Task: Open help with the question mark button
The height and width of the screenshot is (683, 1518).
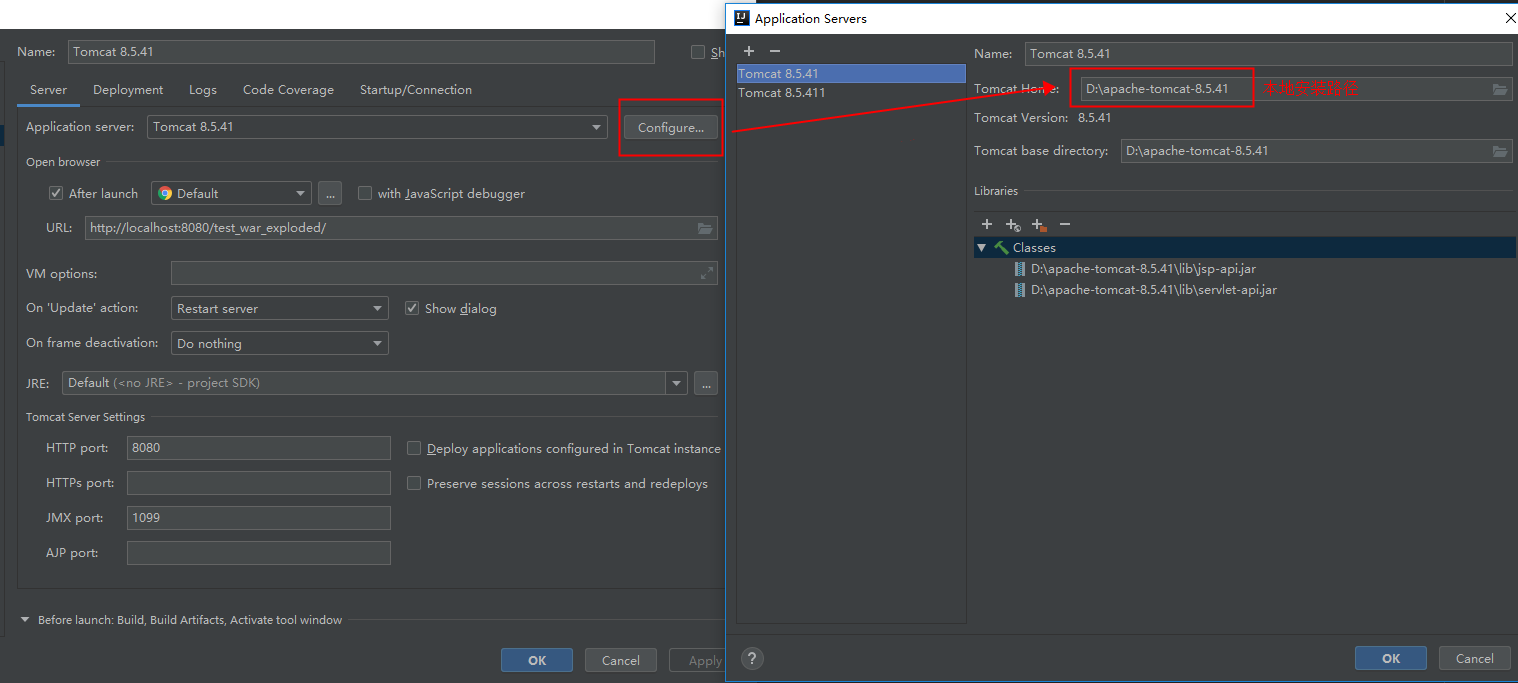Action: 753,658
